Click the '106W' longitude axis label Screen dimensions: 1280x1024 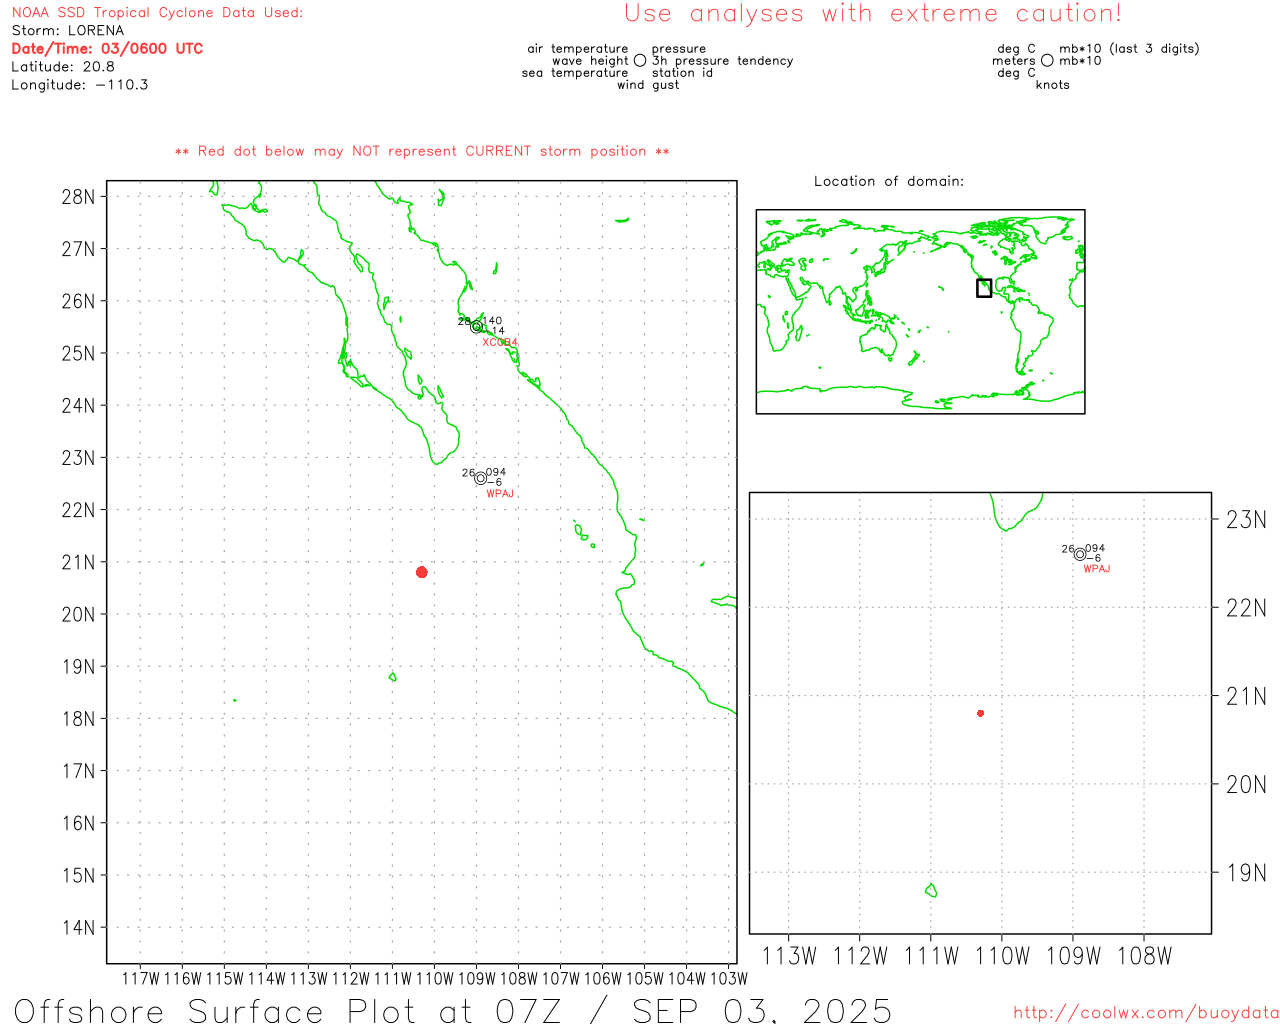coord(603,979)
